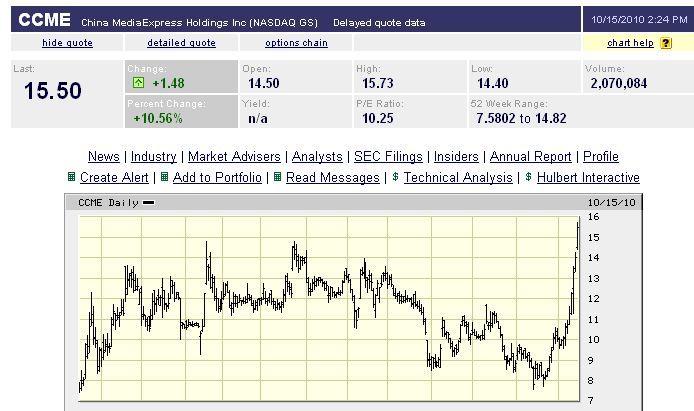Click the company name China MediaExpress Holdings Inc
The image size is (694, 411).
tap(163, 23)
